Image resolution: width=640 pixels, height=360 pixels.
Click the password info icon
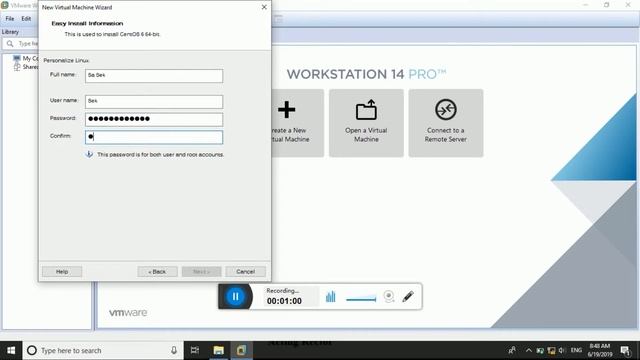click(x=89, y=154)
